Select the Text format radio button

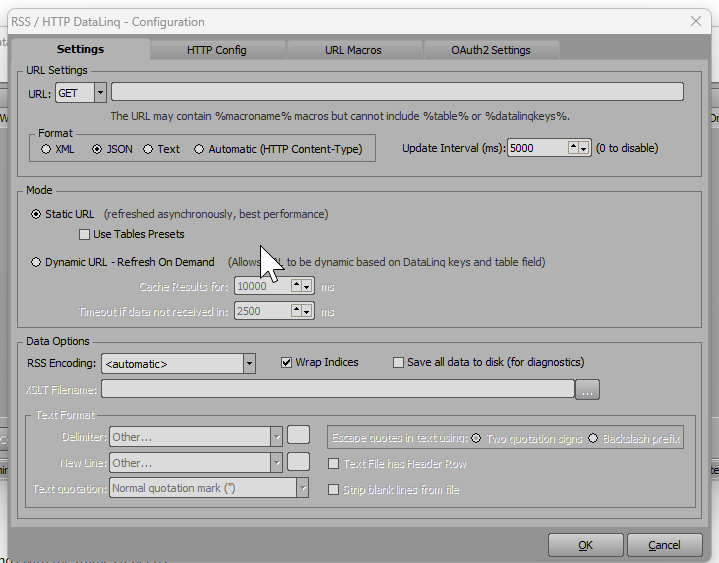(148, 149)
